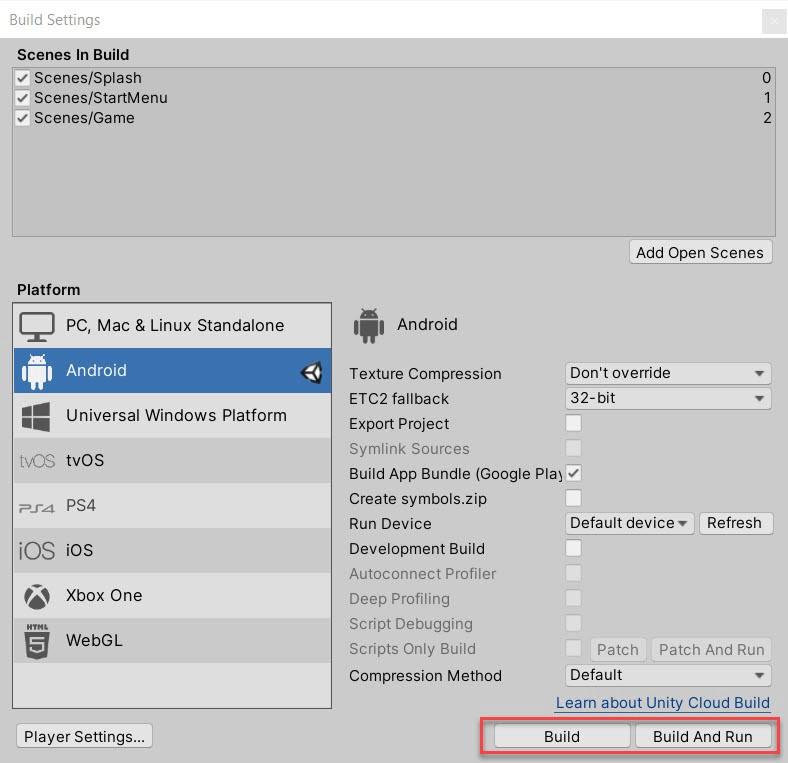The height and width of the screenshot is (763, 788).
Task: Click the tvOS platform icon
Action: point(37,461)
